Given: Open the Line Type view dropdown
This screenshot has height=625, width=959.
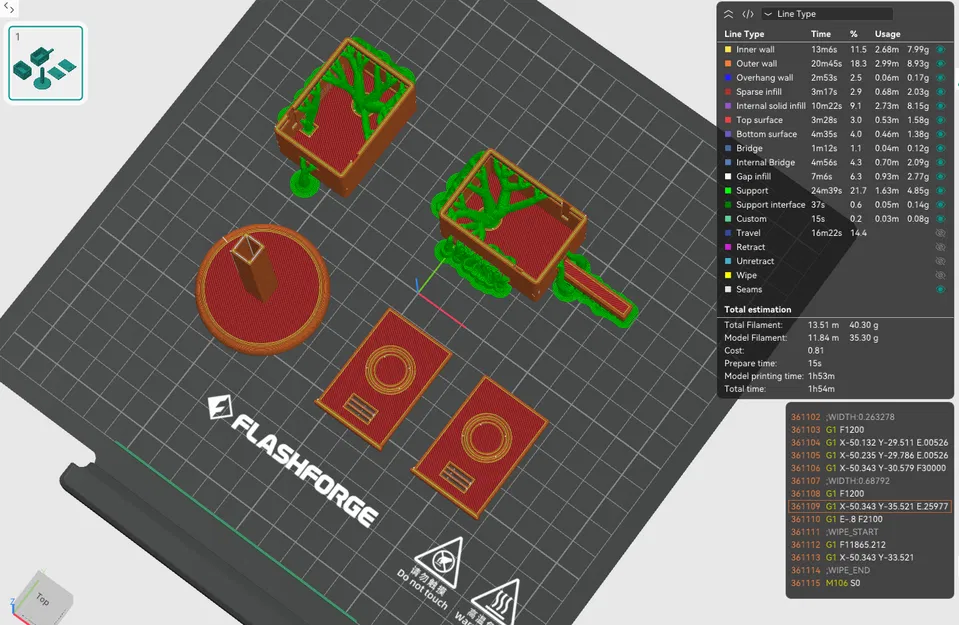Looking at the screenshot, I should tap(827, 14).
